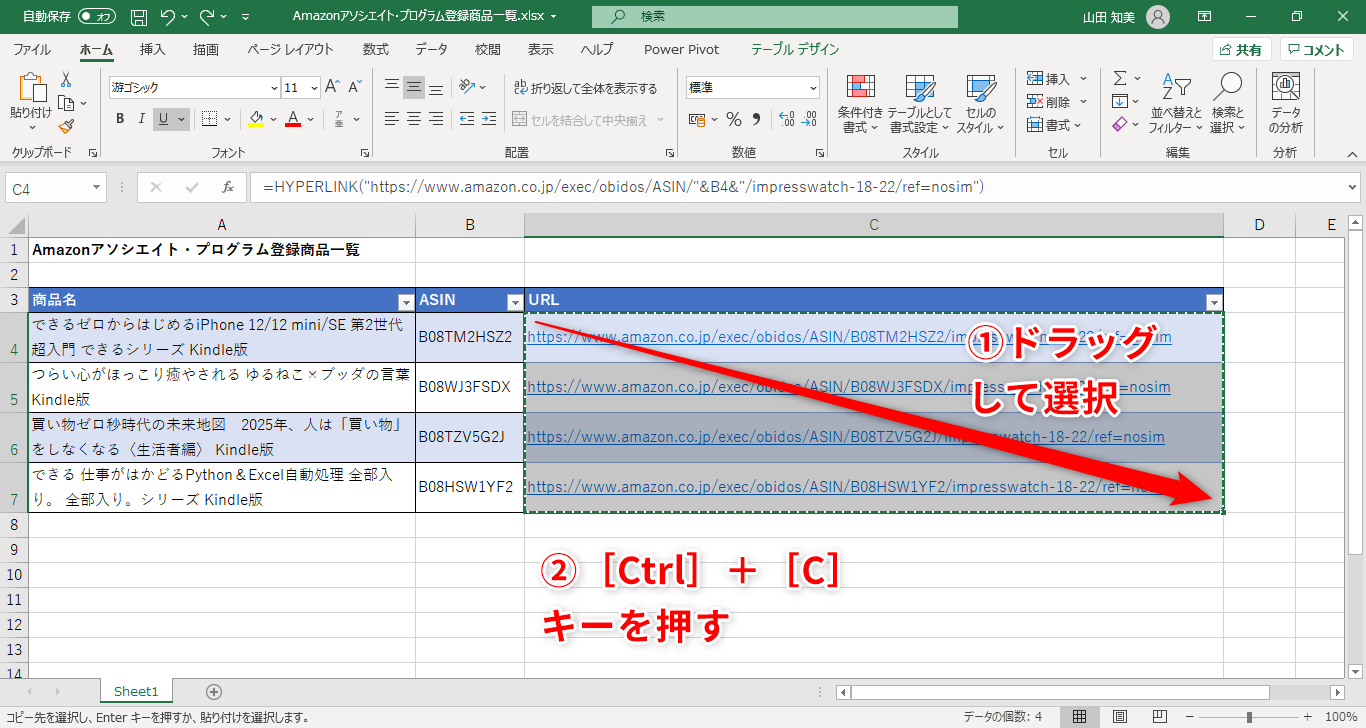Viewport: 1366px width, 728px height.
Task: Undo the last action
Action: pyautogui.click(x=168, y=17)
